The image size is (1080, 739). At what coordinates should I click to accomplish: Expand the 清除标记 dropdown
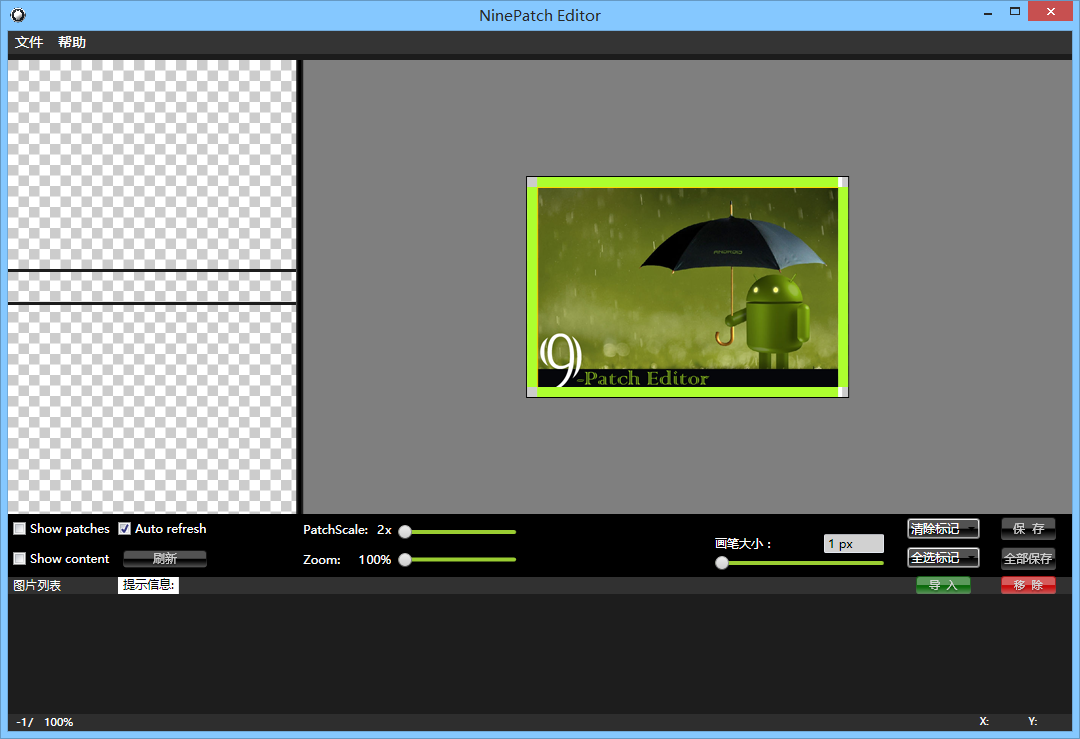(x=942, y=529)
